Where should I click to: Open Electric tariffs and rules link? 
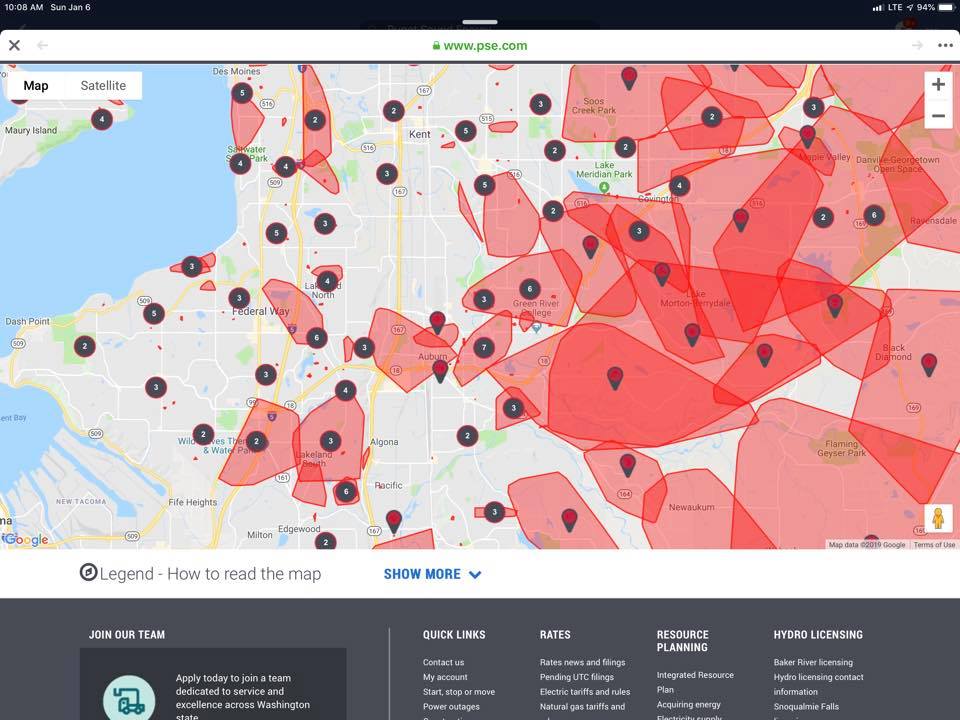coord(585,692)
